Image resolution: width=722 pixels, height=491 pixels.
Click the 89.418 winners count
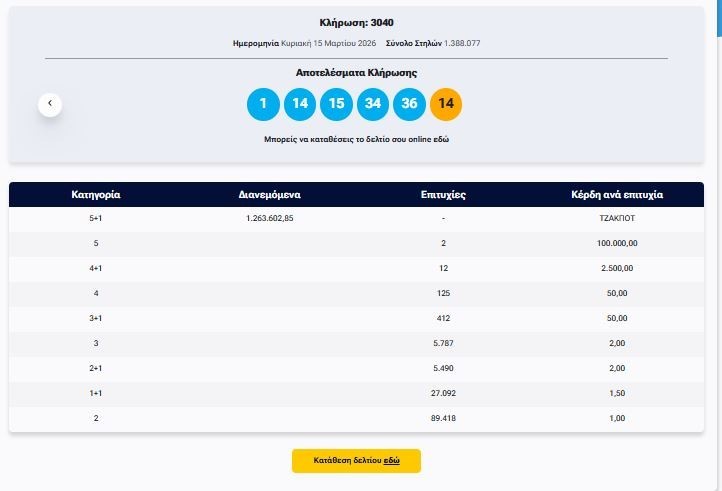(443, 418)
